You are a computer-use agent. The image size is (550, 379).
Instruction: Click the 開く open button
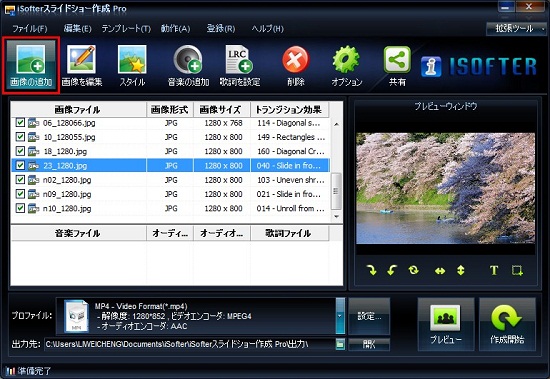pyautogui.click(x=369, y=344)
